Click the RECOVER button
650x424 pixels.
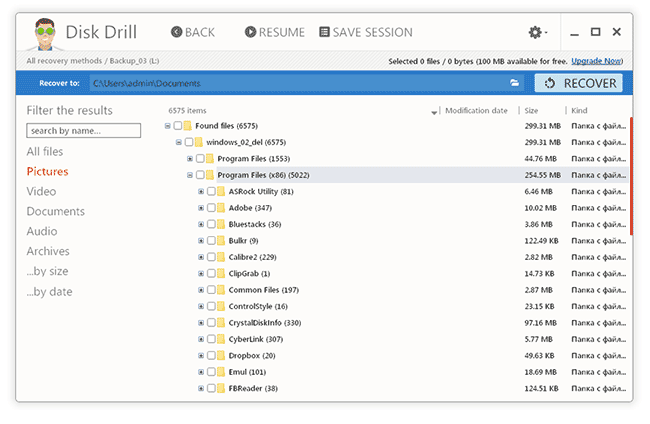coord(579,83)
